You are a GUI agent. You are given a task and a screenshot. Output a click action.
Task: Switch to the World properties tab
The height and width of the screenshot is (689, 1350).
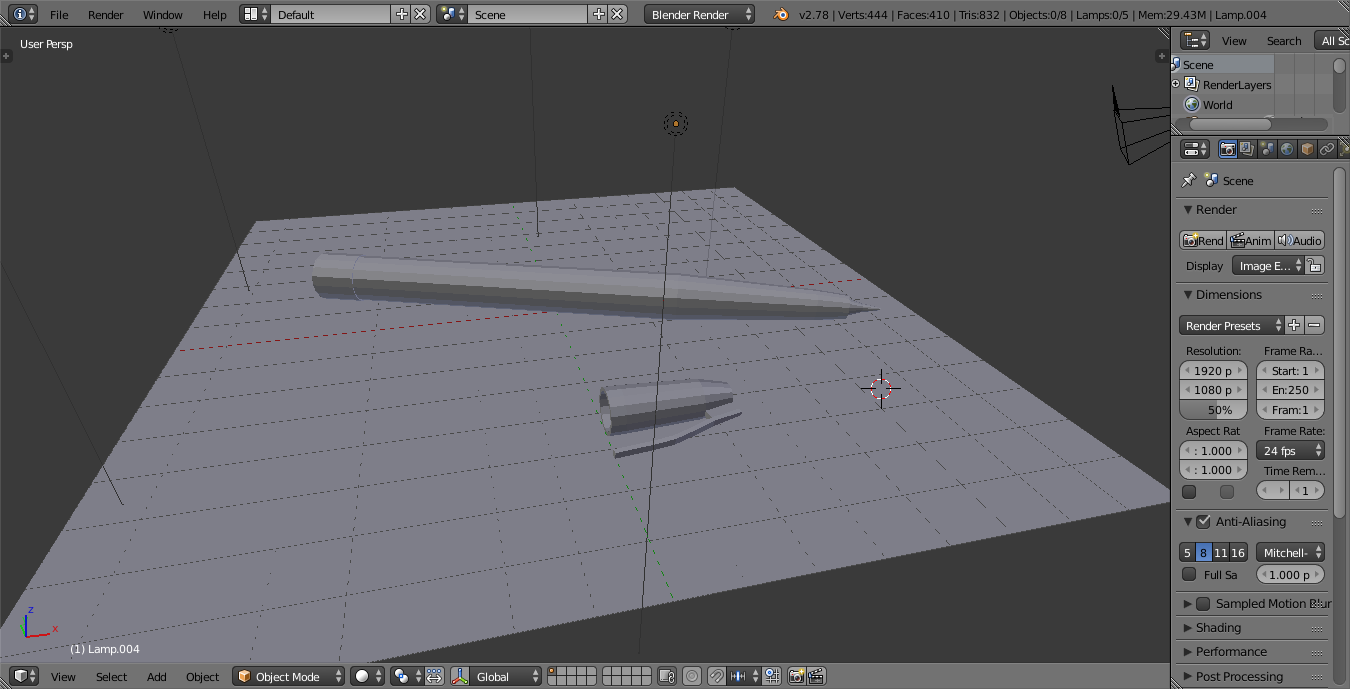[x=1287, y=149]
